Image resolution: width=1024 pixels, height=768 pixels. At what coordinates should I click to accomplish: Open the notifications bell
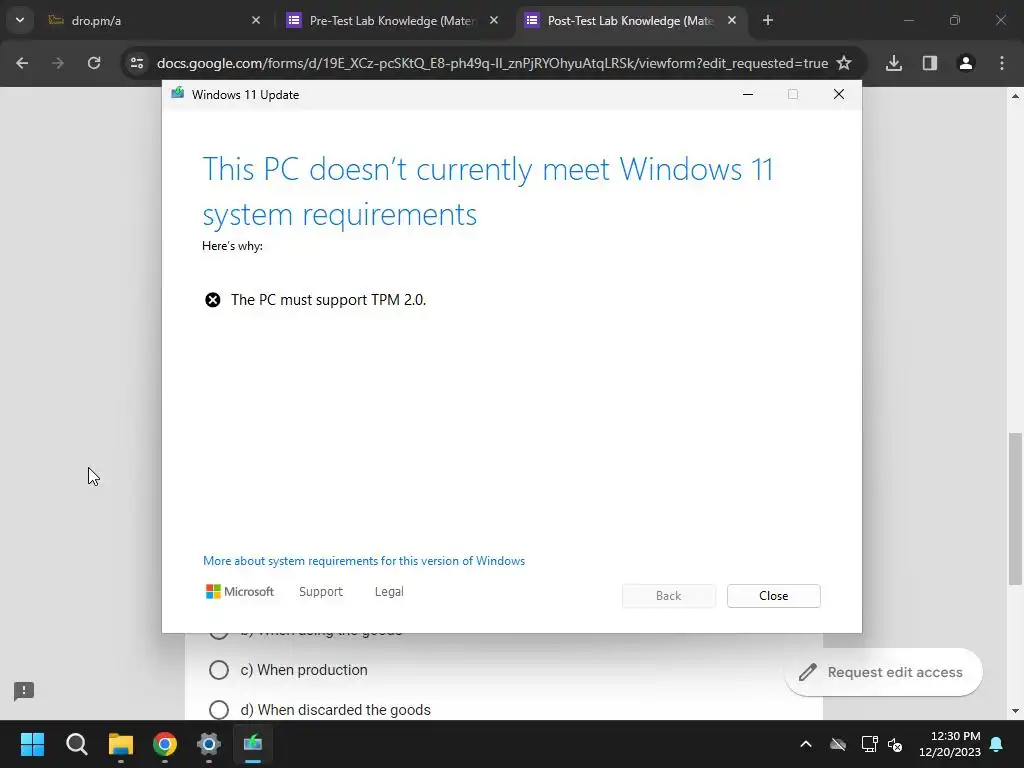coord(997,744)
